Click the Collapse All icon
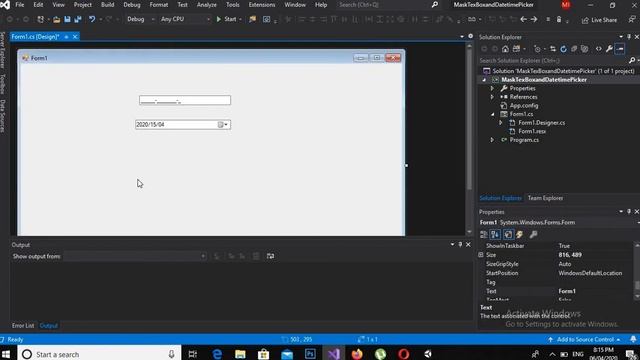The width and height of the screenshot is (640, 360). pyautogui.click(x=574, y=49)
